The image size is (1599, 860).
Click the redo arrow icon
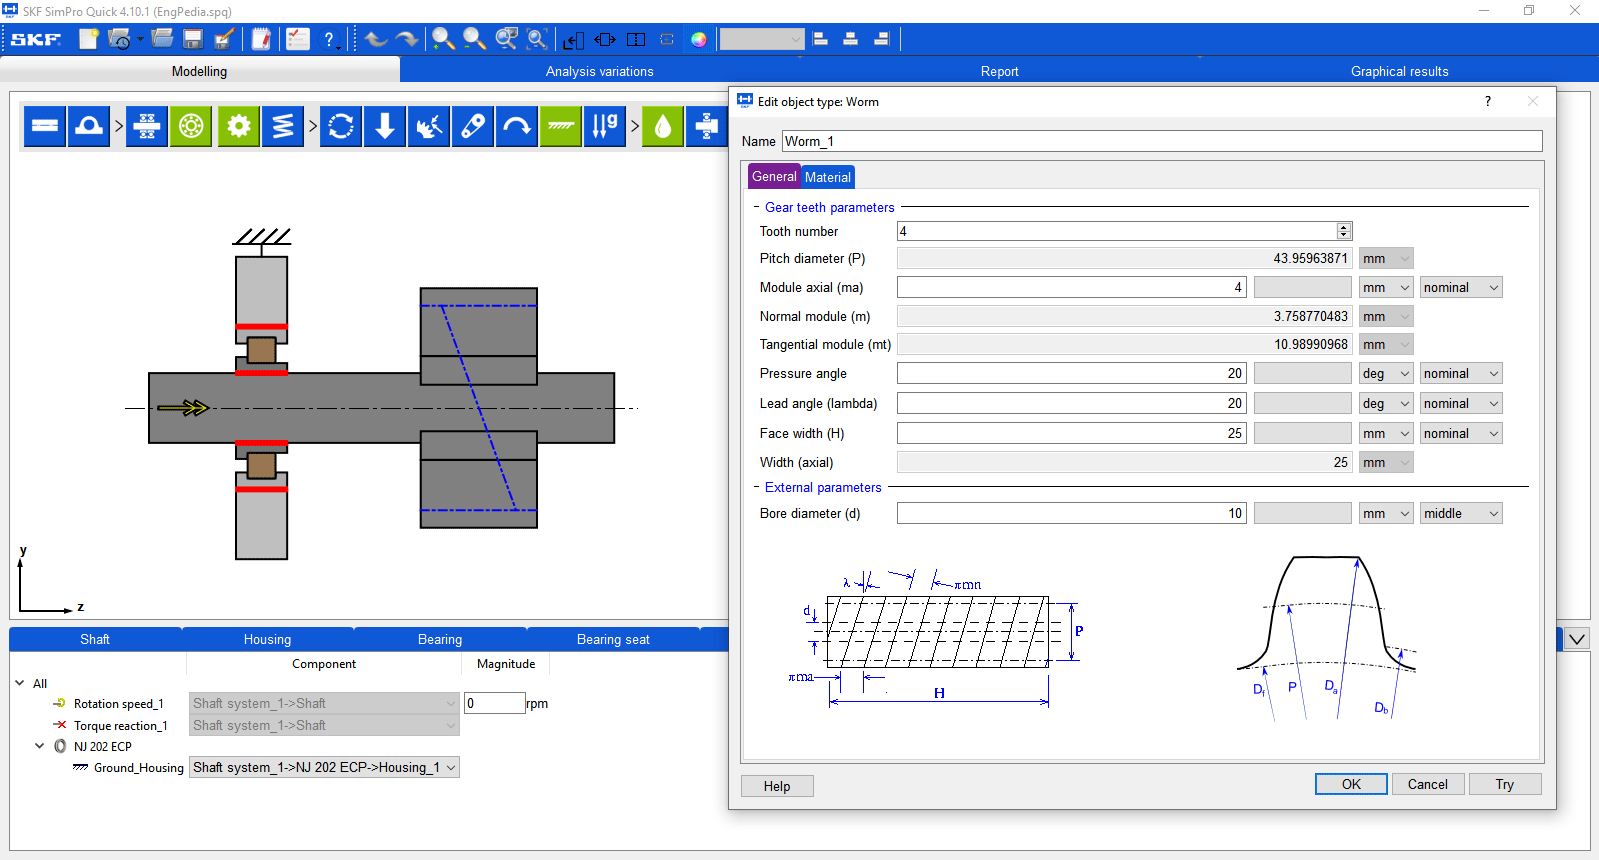[x=407, y=39]
